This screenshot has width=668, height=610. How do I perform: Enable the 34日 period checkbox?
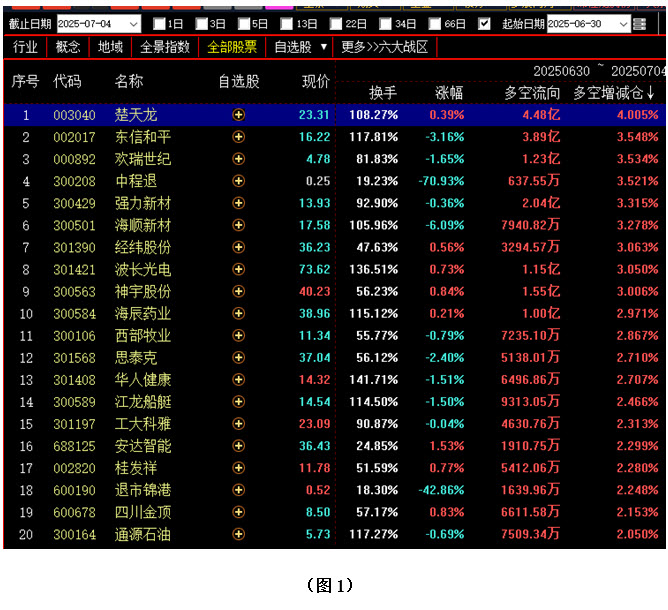tap(385, 24)
